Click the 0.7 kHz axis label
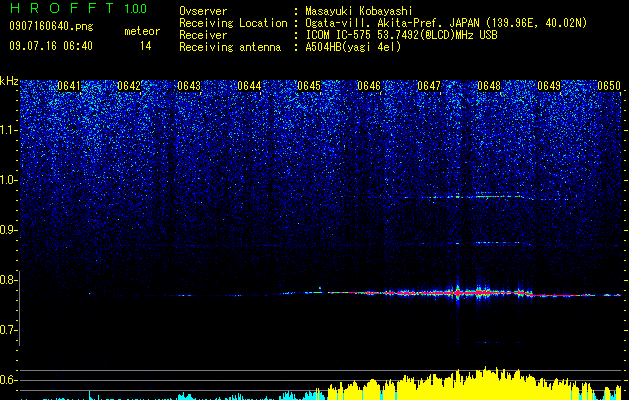Viewport: 629px width, 400px height. [x=9, y=330]
